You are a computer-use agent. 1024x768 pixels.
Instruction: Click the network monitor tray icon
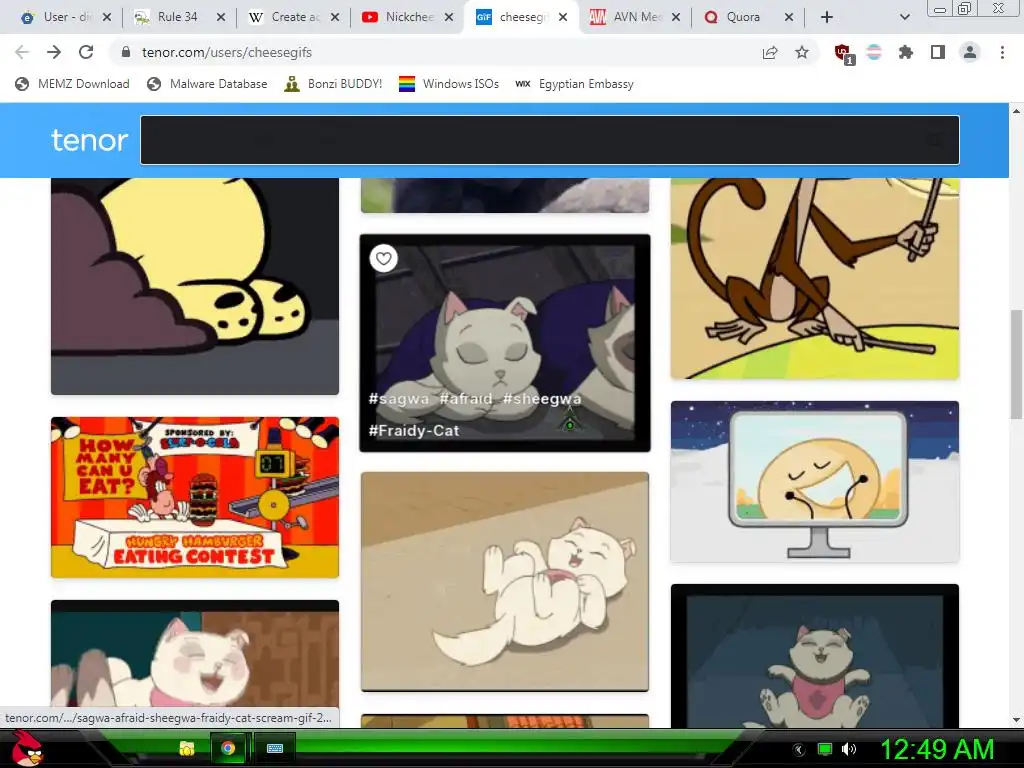(x=825, y=749)
